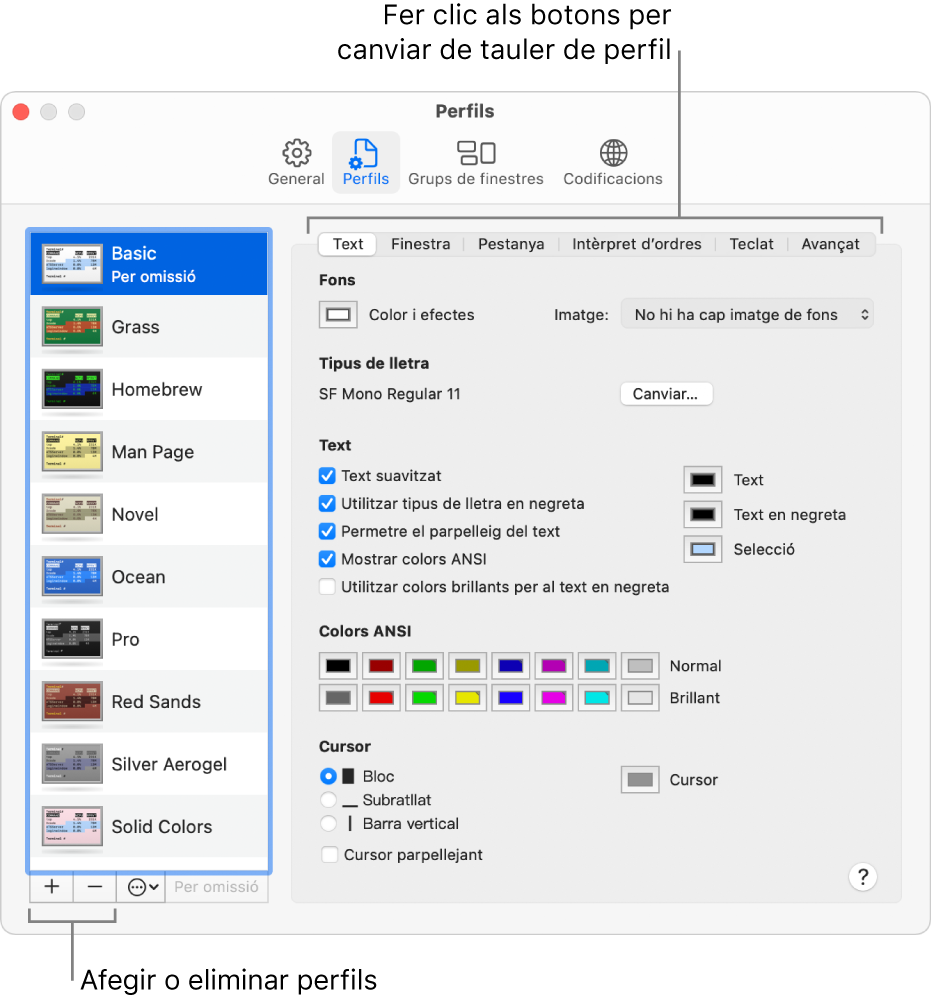
Task: Select the Perfils toolbar icon
Action: pyautogui.click(x=365, y=162)
